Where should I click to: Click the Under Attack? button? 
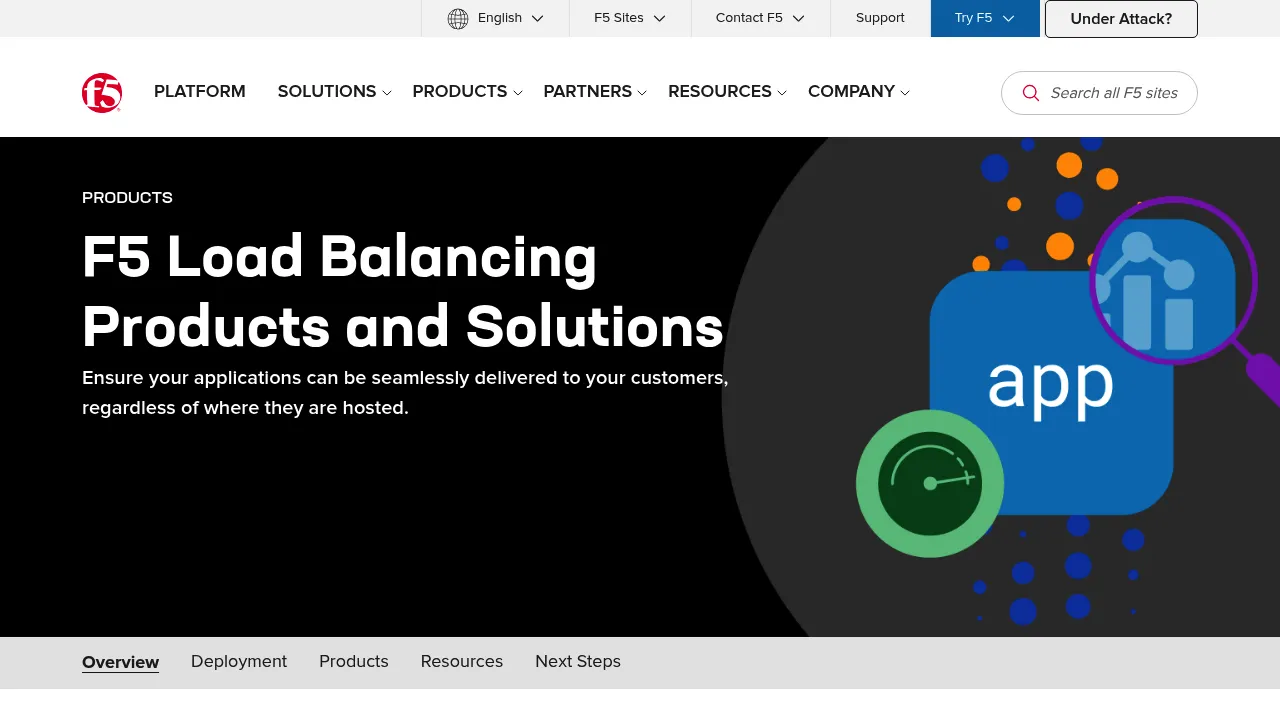pyautogui.click(x=1121, y=19)
